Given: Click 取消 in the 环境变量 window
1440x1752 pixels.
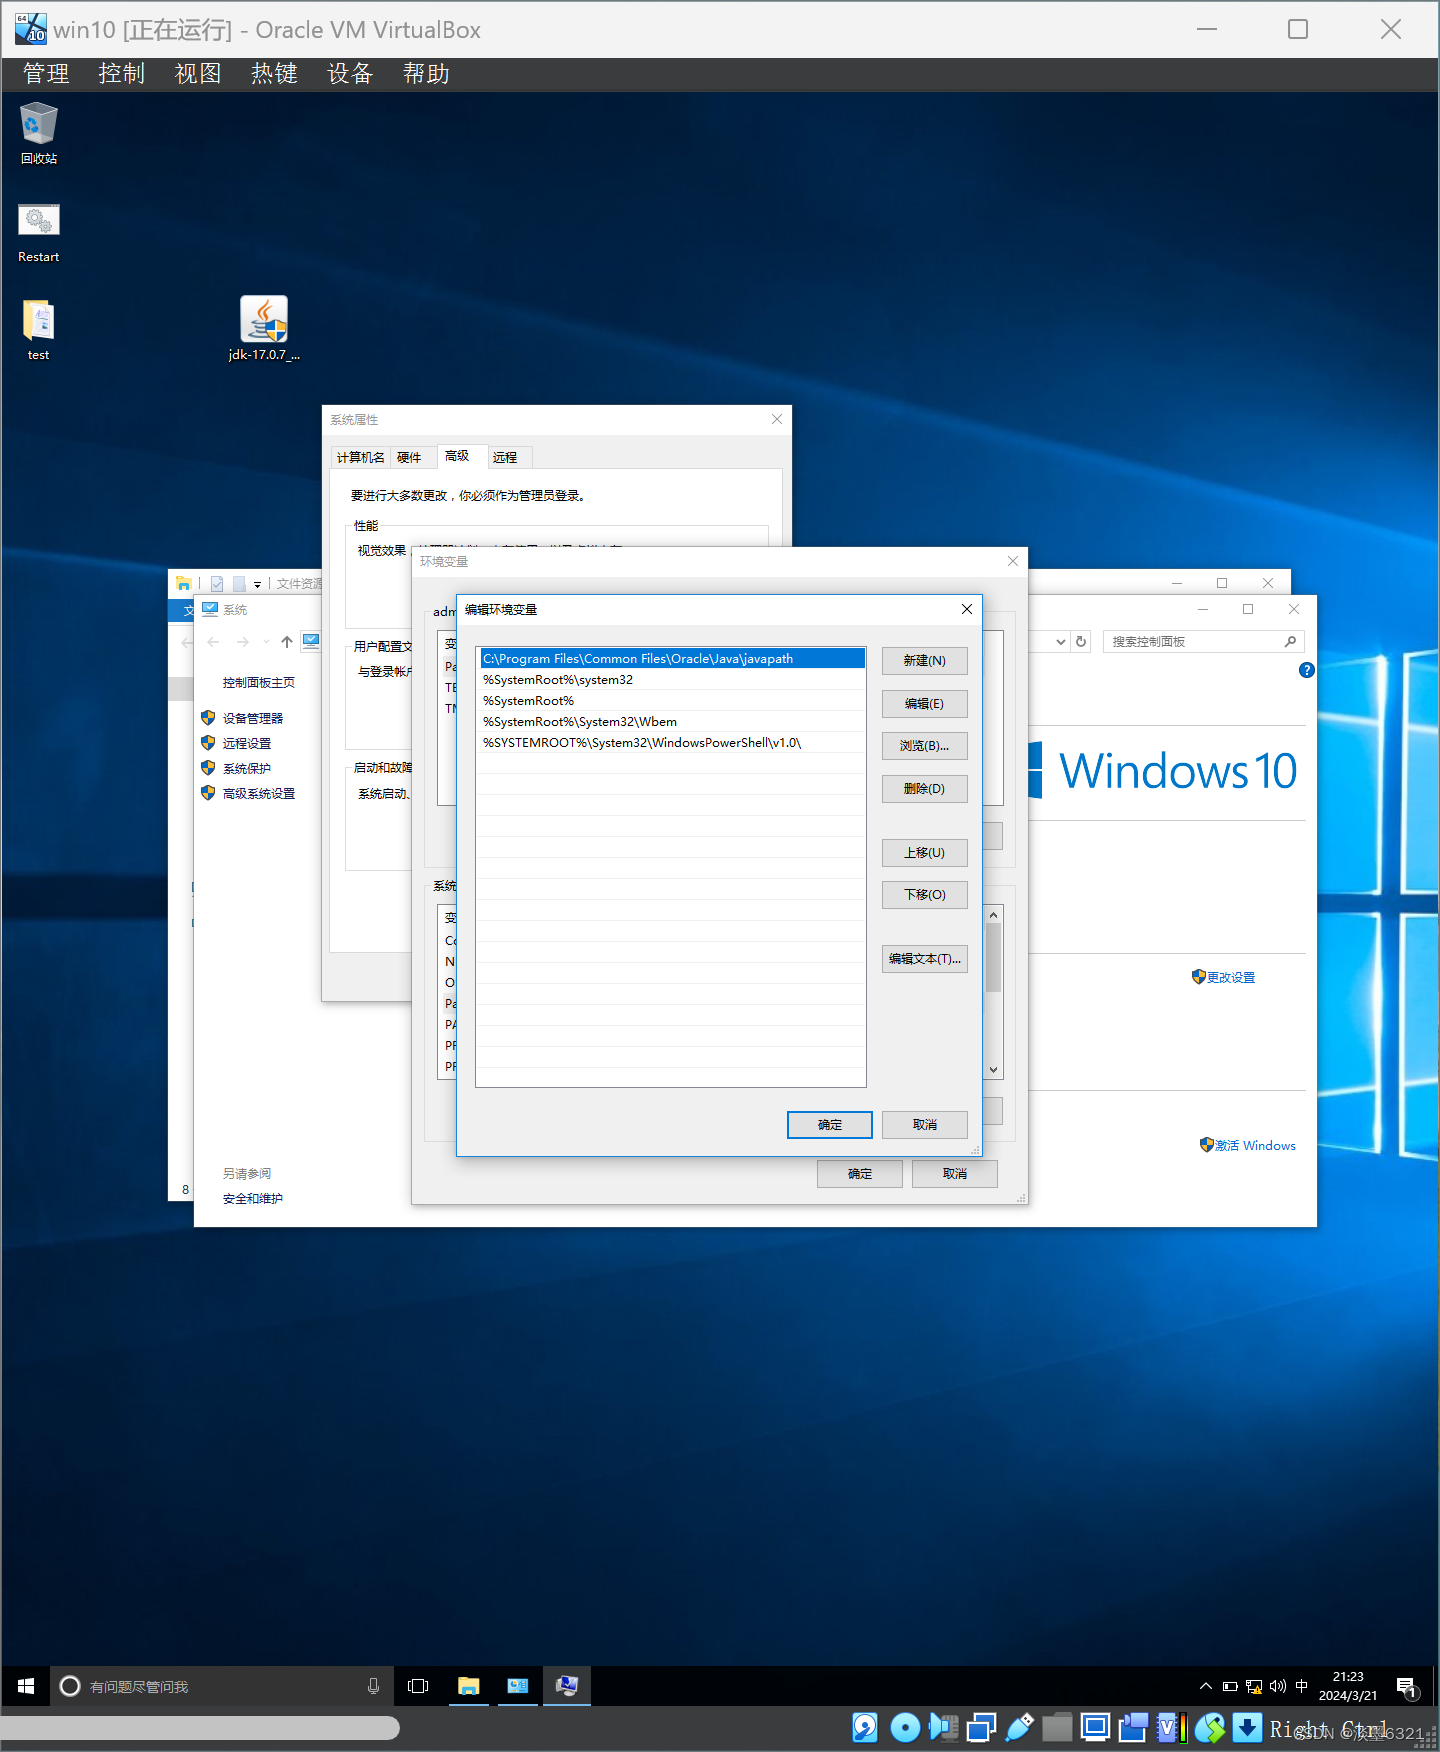Looking at the screenshot, I should pyautogui.click(x=954, y=1174).
